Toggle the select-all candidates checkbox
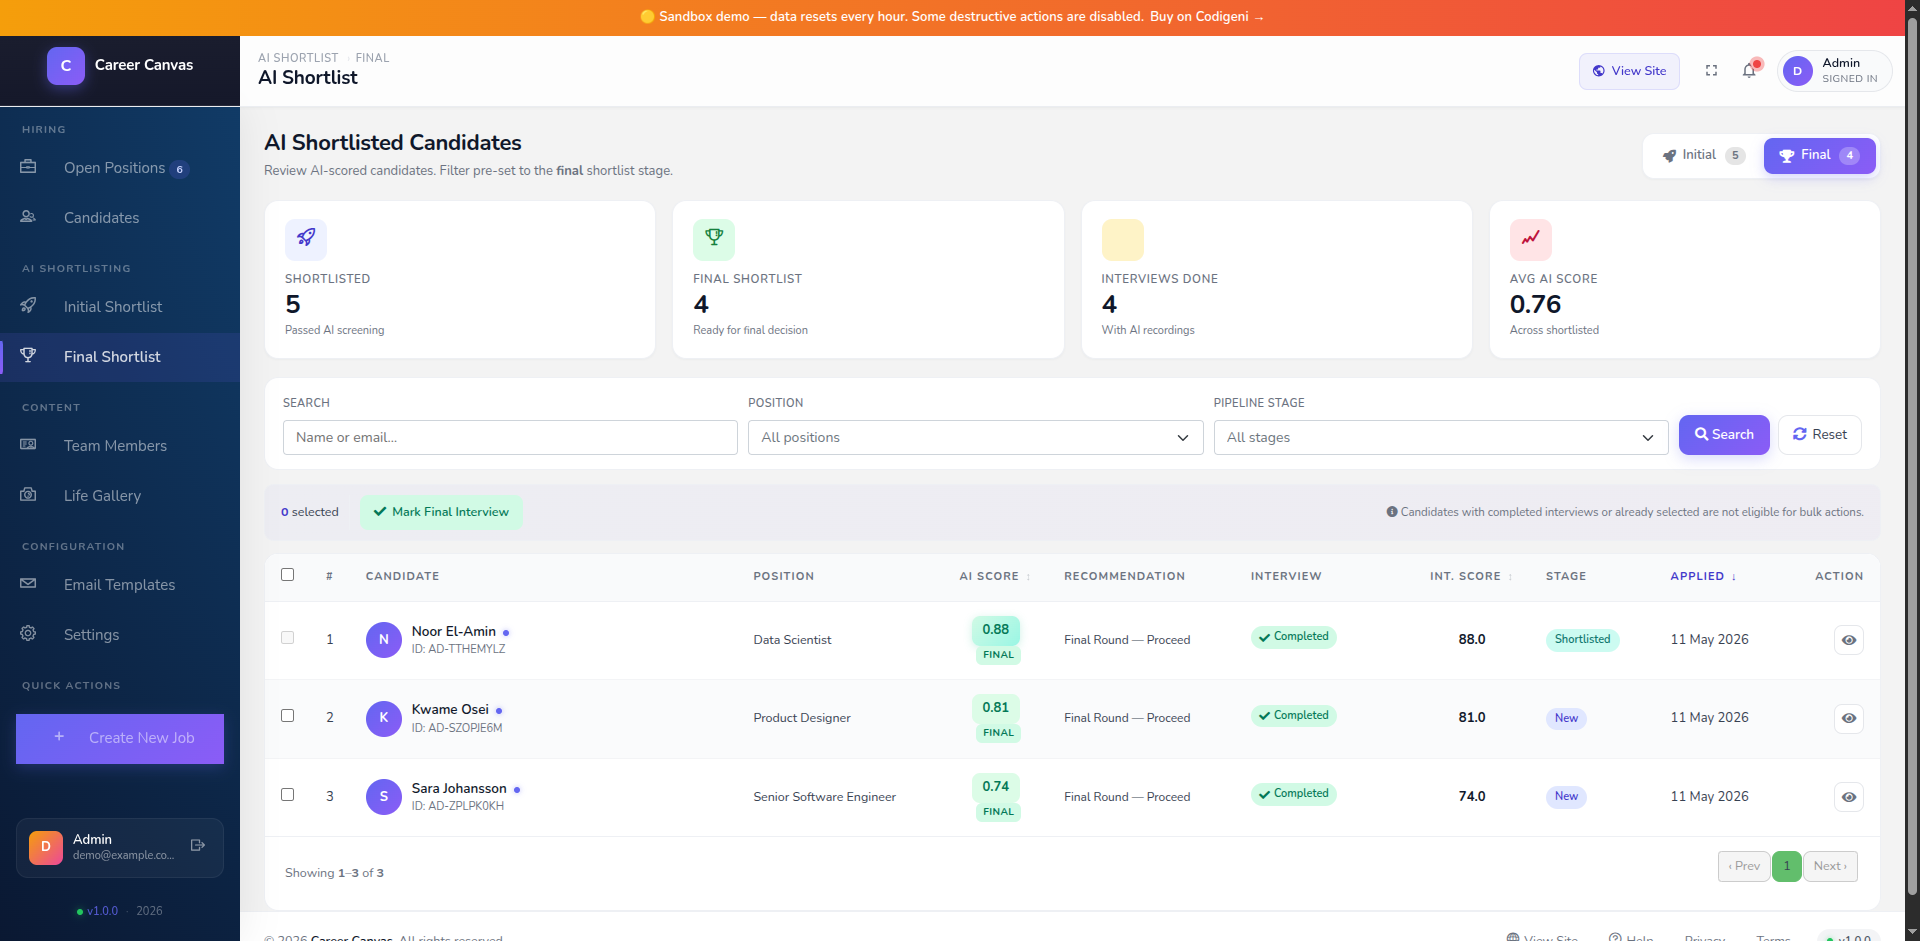 [288, 575]
